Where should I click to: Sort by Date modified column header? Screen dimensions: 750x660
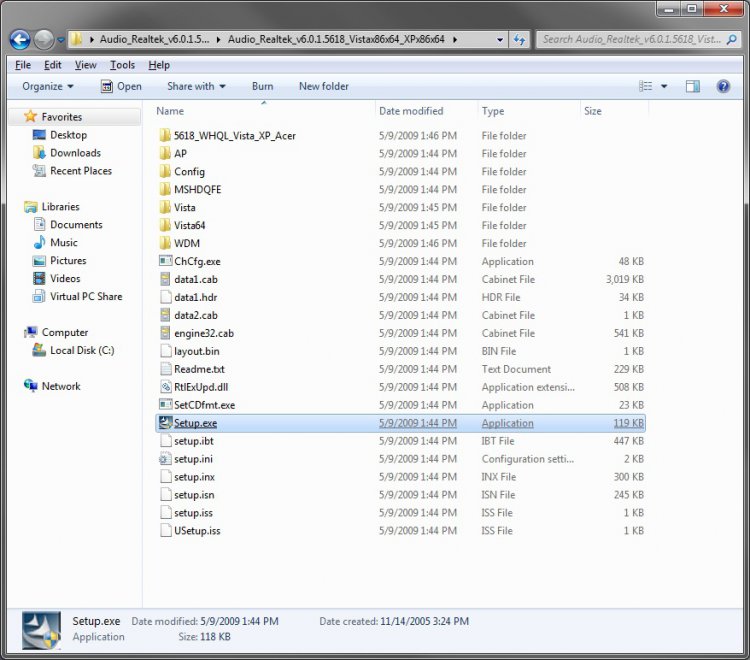(x=411, y=111)
